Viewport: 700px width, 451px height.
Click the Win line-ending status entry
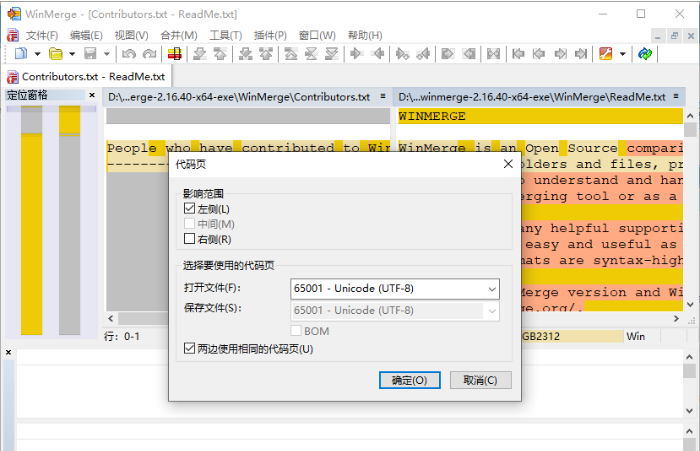pyautogui.click(x=636, y=336)
